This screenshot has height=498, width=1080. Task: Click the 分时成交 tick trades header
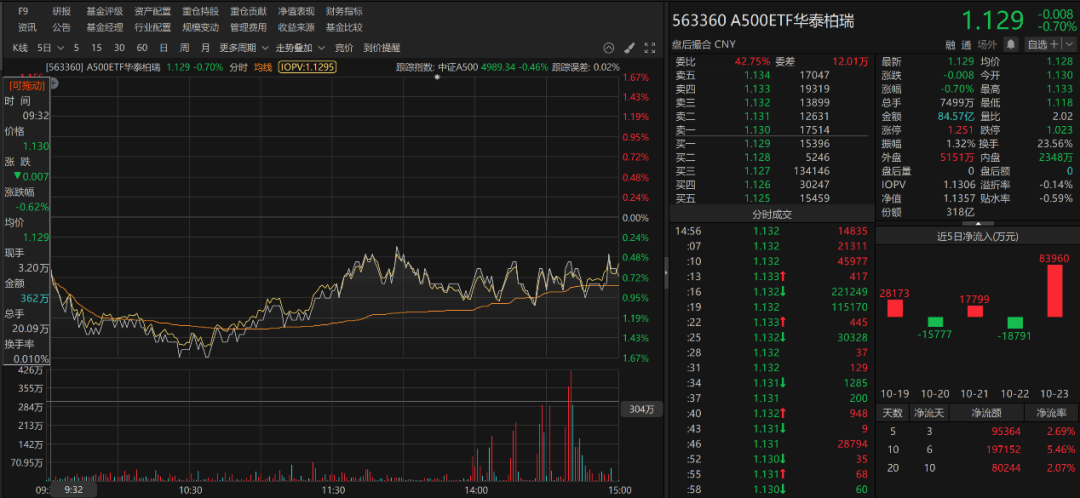(771, 215)
